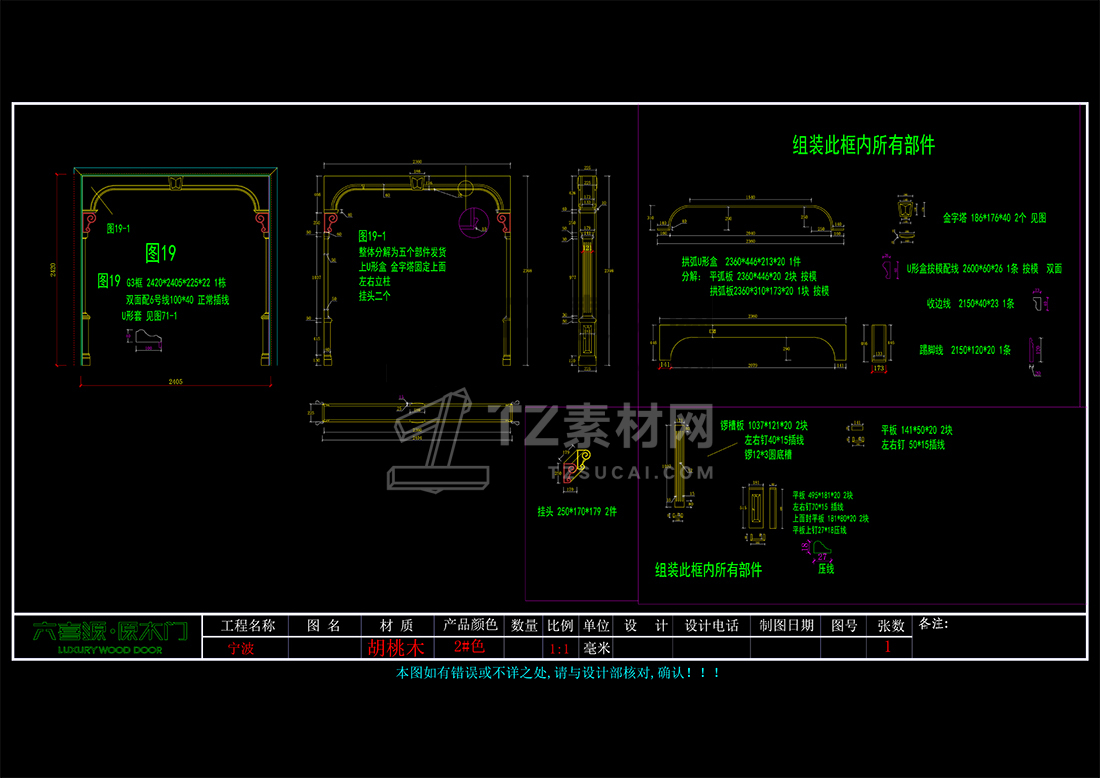Select the red 2405 width dimension
Screen dimensions: 1100x778
[x=175, y=382]
